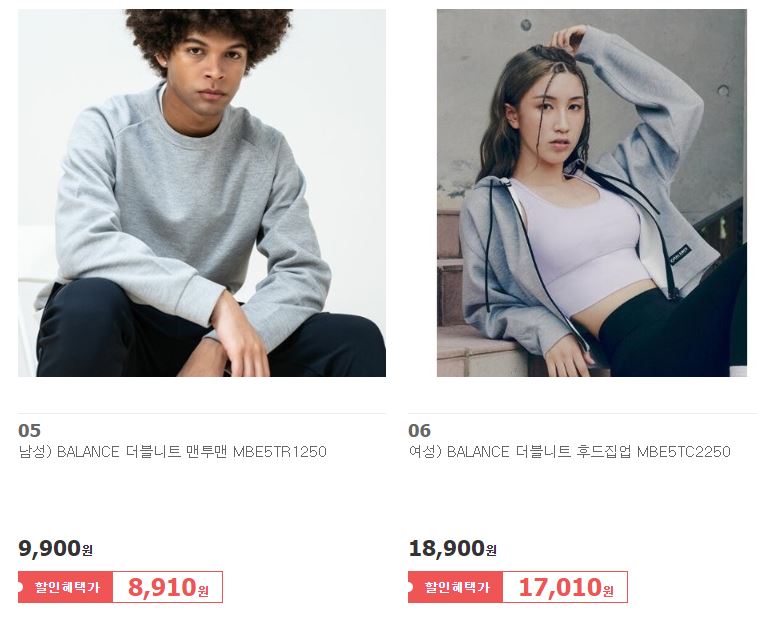
Task: Click model code MBE5TR1250
Action: coord(280,452)
